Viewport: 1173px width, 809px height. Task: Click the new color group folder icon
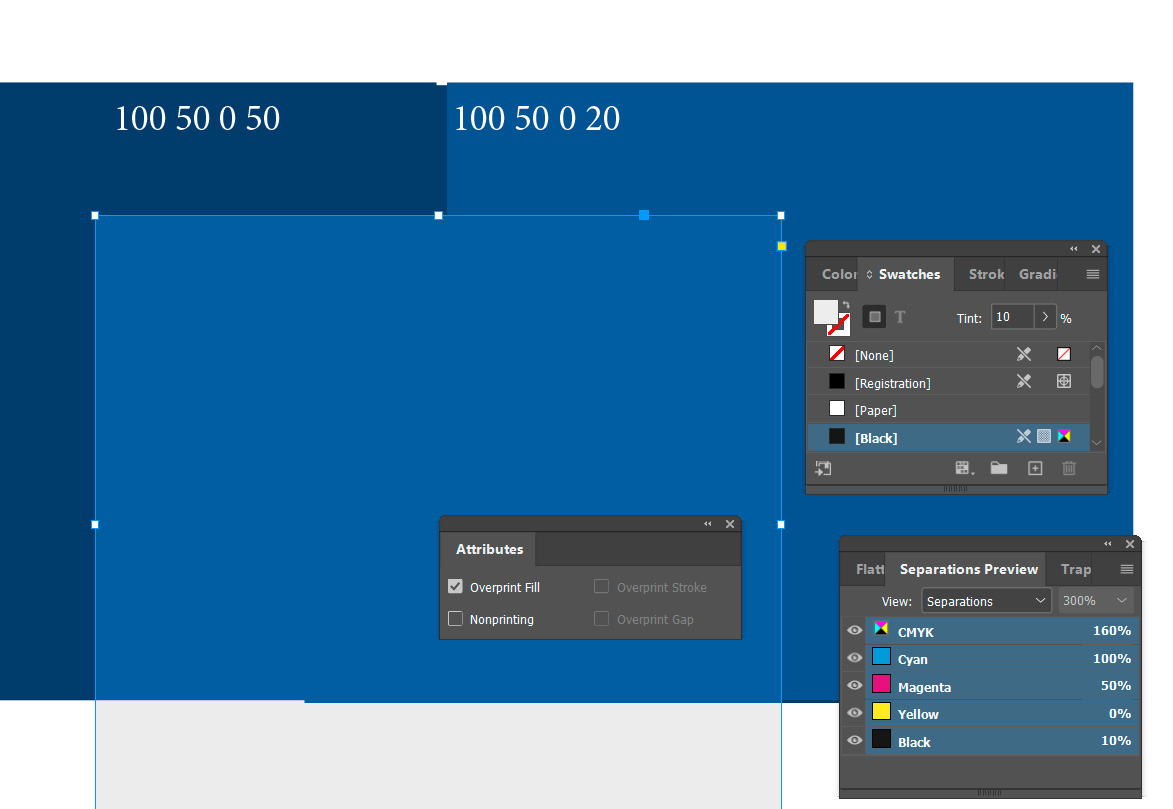point(999,468)
